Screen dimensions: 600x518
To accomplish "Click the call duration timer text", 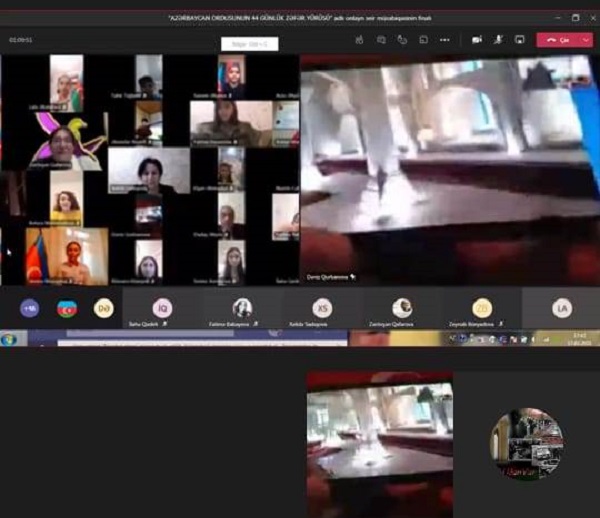I will click(x=21, y=40).
